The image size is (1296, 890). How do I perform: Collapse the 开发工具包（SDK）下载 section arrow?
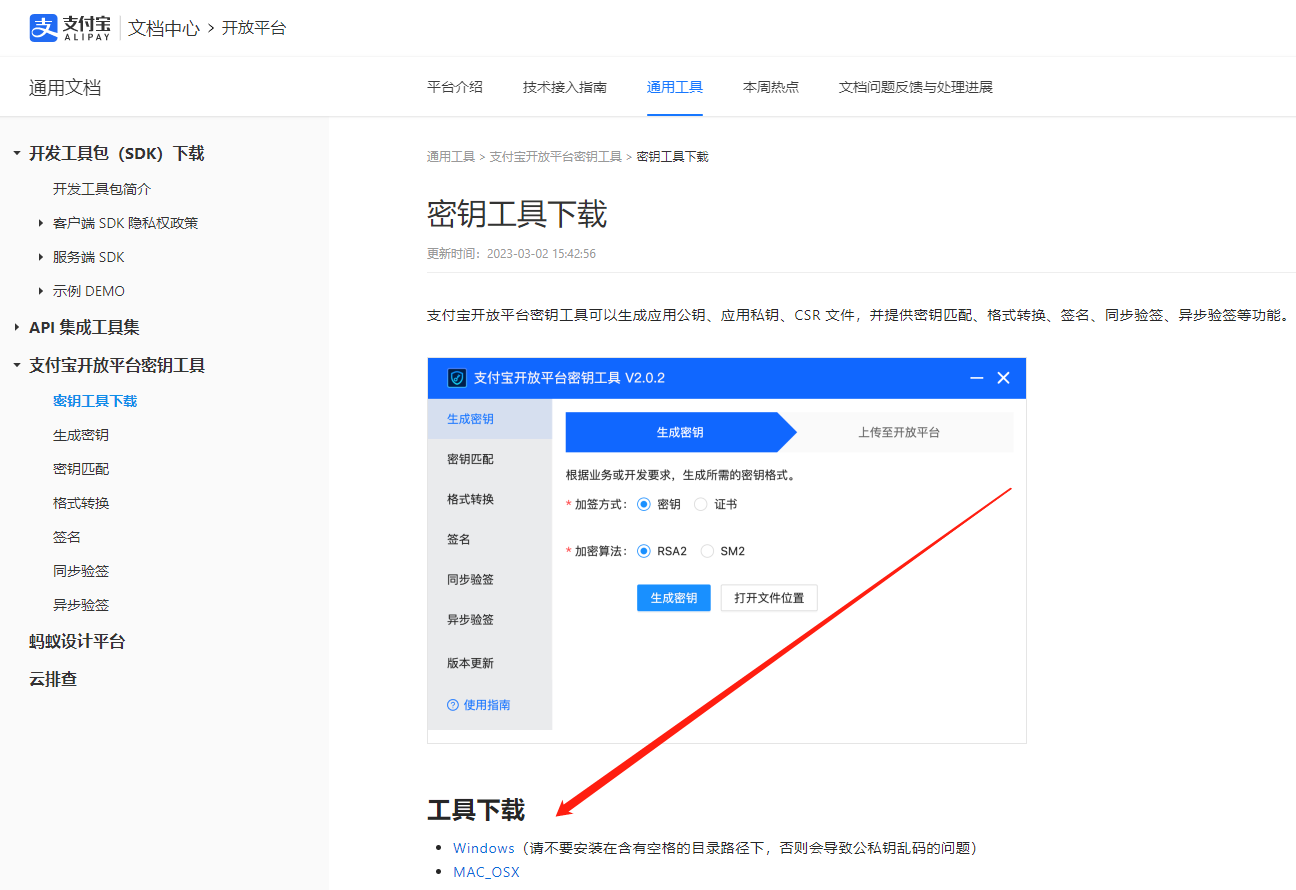(16, 153)
